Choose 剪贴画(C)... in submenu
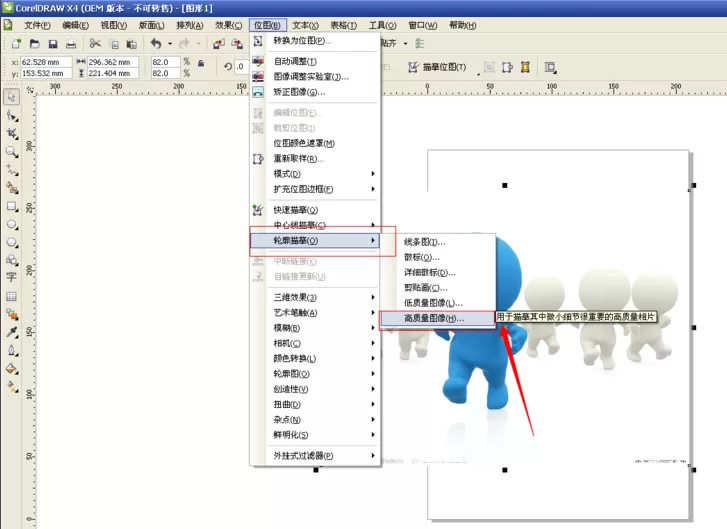 tap(437, 288)
